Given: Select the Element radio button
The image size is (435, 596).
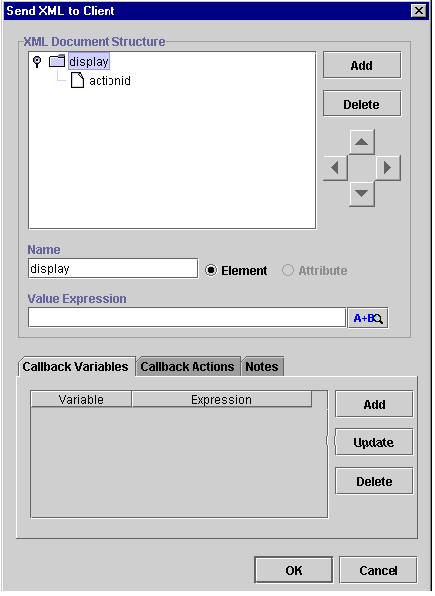Looking at the screenshot, I should [211, 271].
